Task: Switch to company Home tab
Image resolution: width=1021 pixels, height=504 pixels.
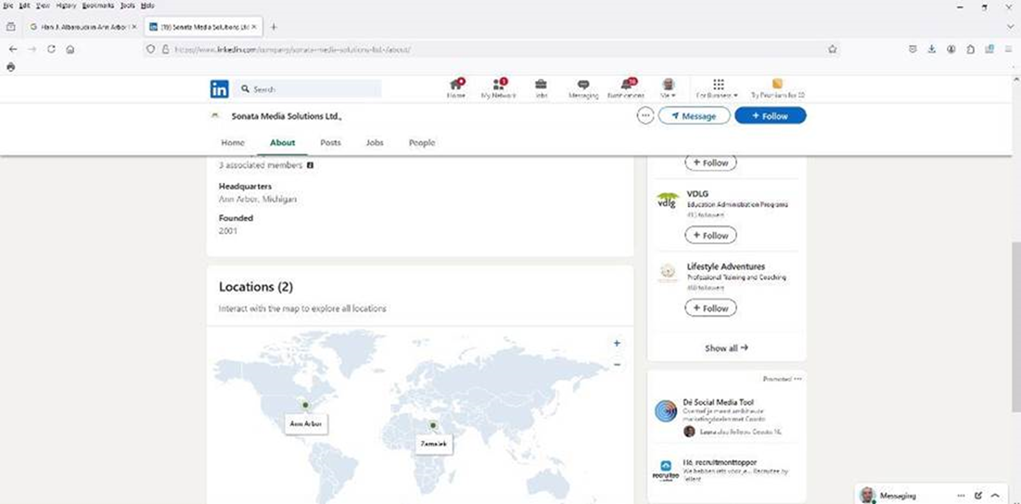Action: (232, 143)
